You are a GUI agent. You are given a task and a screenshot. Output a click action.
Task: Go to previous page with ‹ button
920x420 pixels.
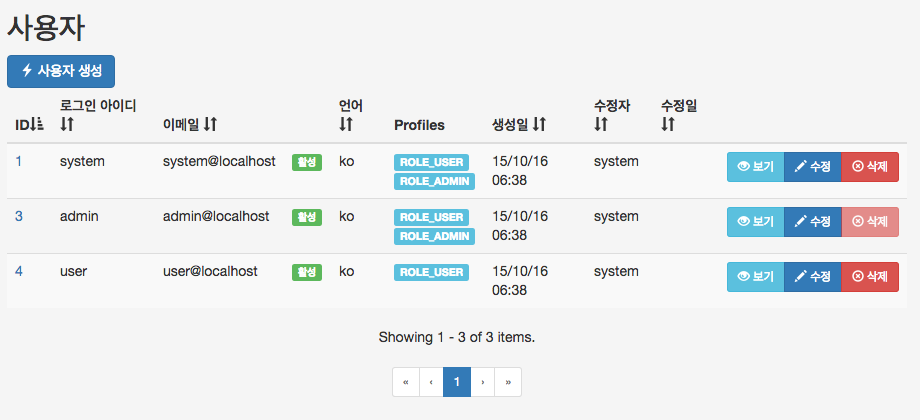pos(431,382)
